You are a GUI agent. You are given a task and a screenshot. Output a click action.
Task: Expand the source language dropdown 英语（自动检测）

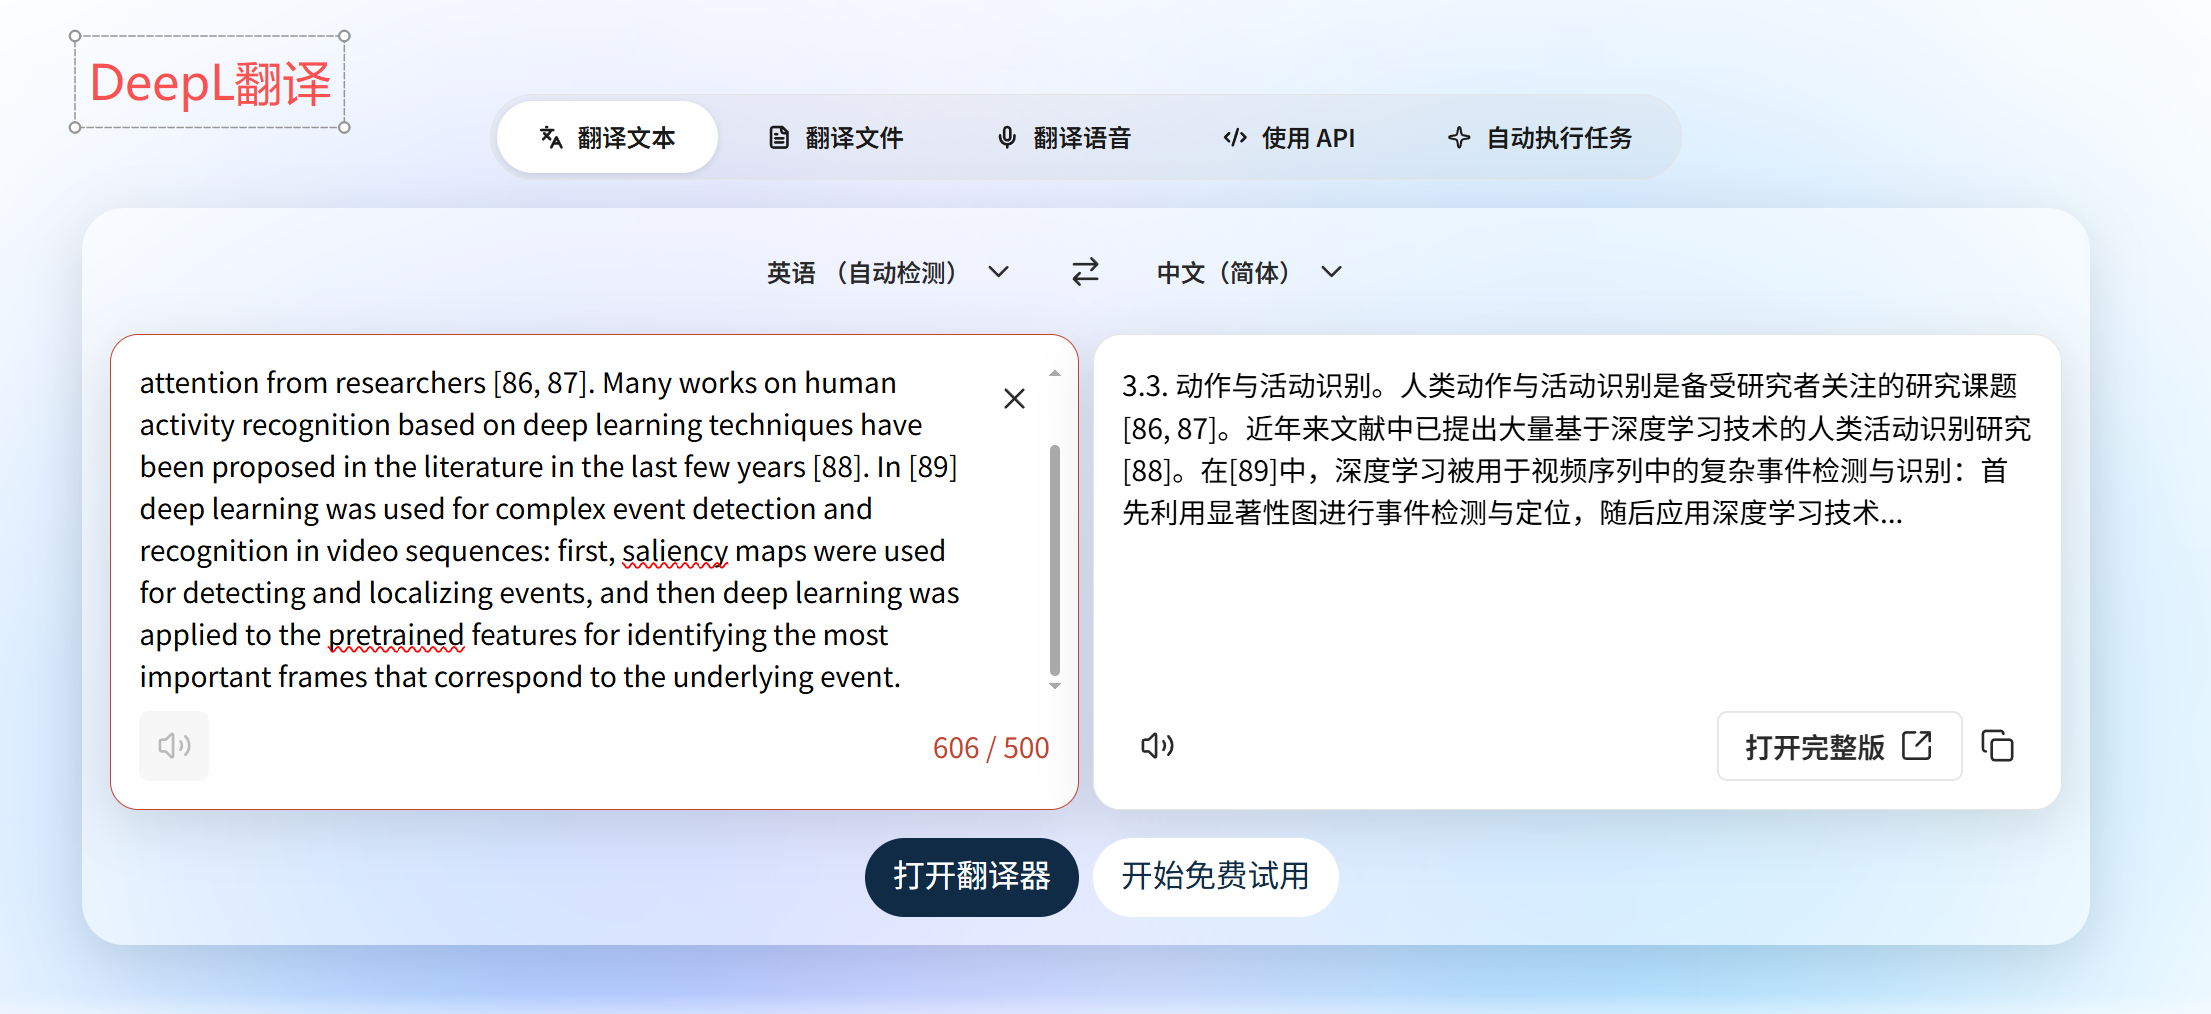888,272
